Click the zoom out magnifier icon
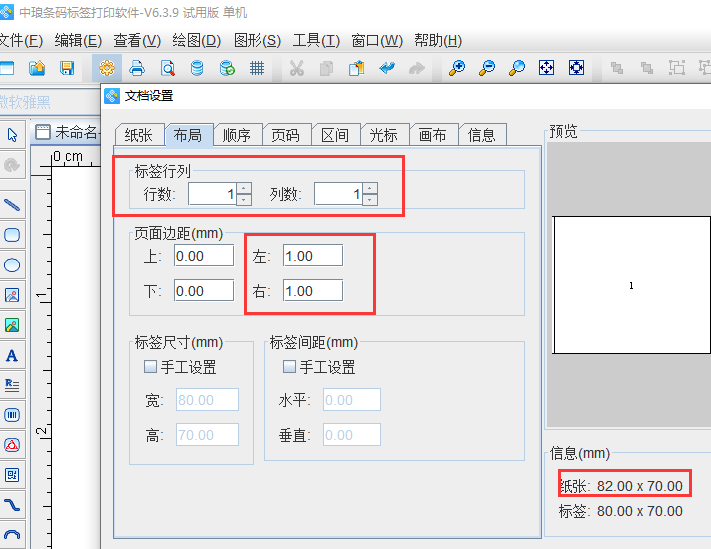This screenshot has height=549, width=711. [487, 68]
